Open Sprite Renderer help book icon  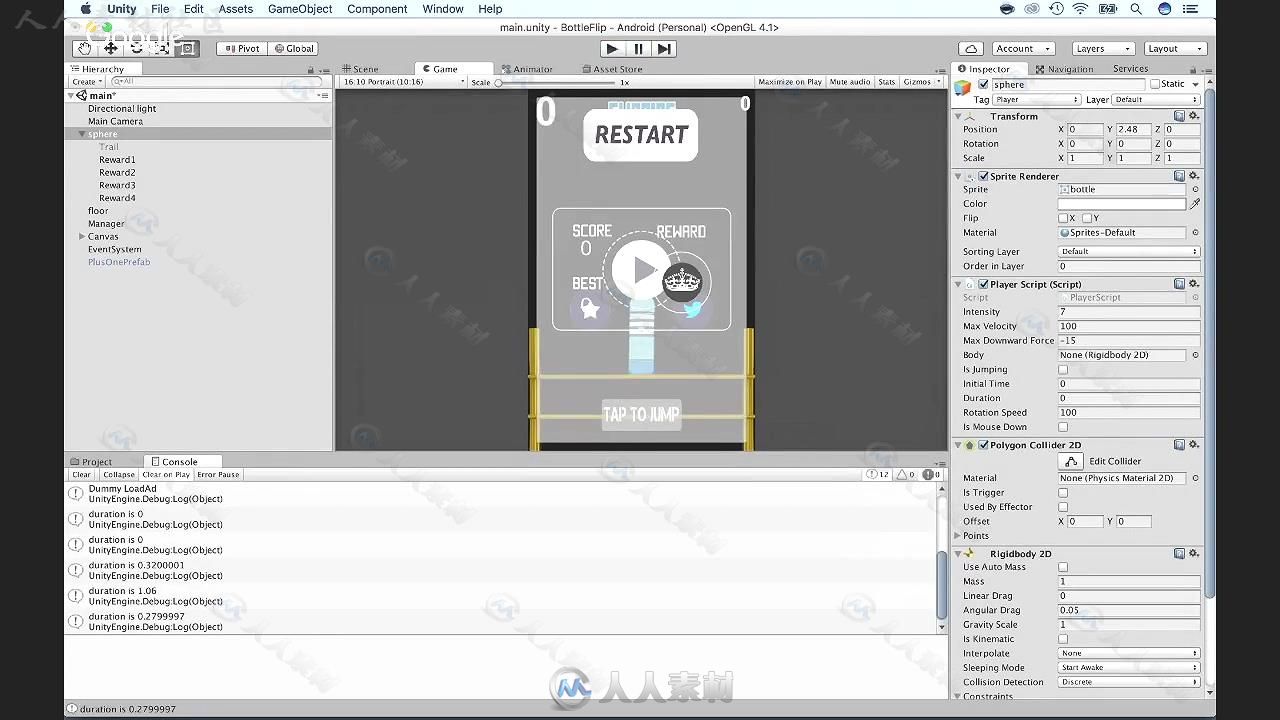coord(1179,176)
